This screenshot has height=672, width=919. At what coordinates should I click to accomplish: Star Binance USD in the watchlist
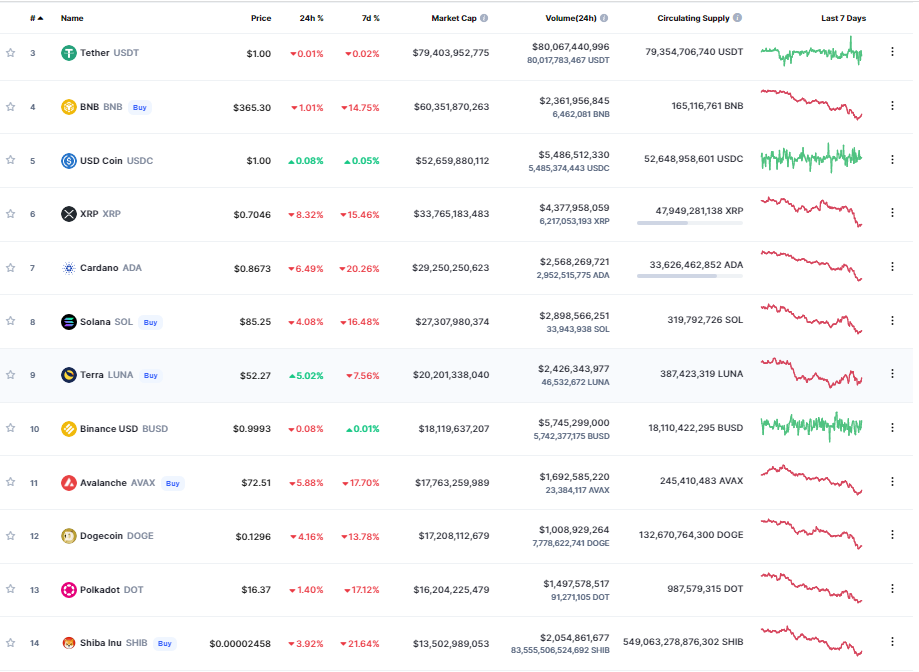[11, 428]
